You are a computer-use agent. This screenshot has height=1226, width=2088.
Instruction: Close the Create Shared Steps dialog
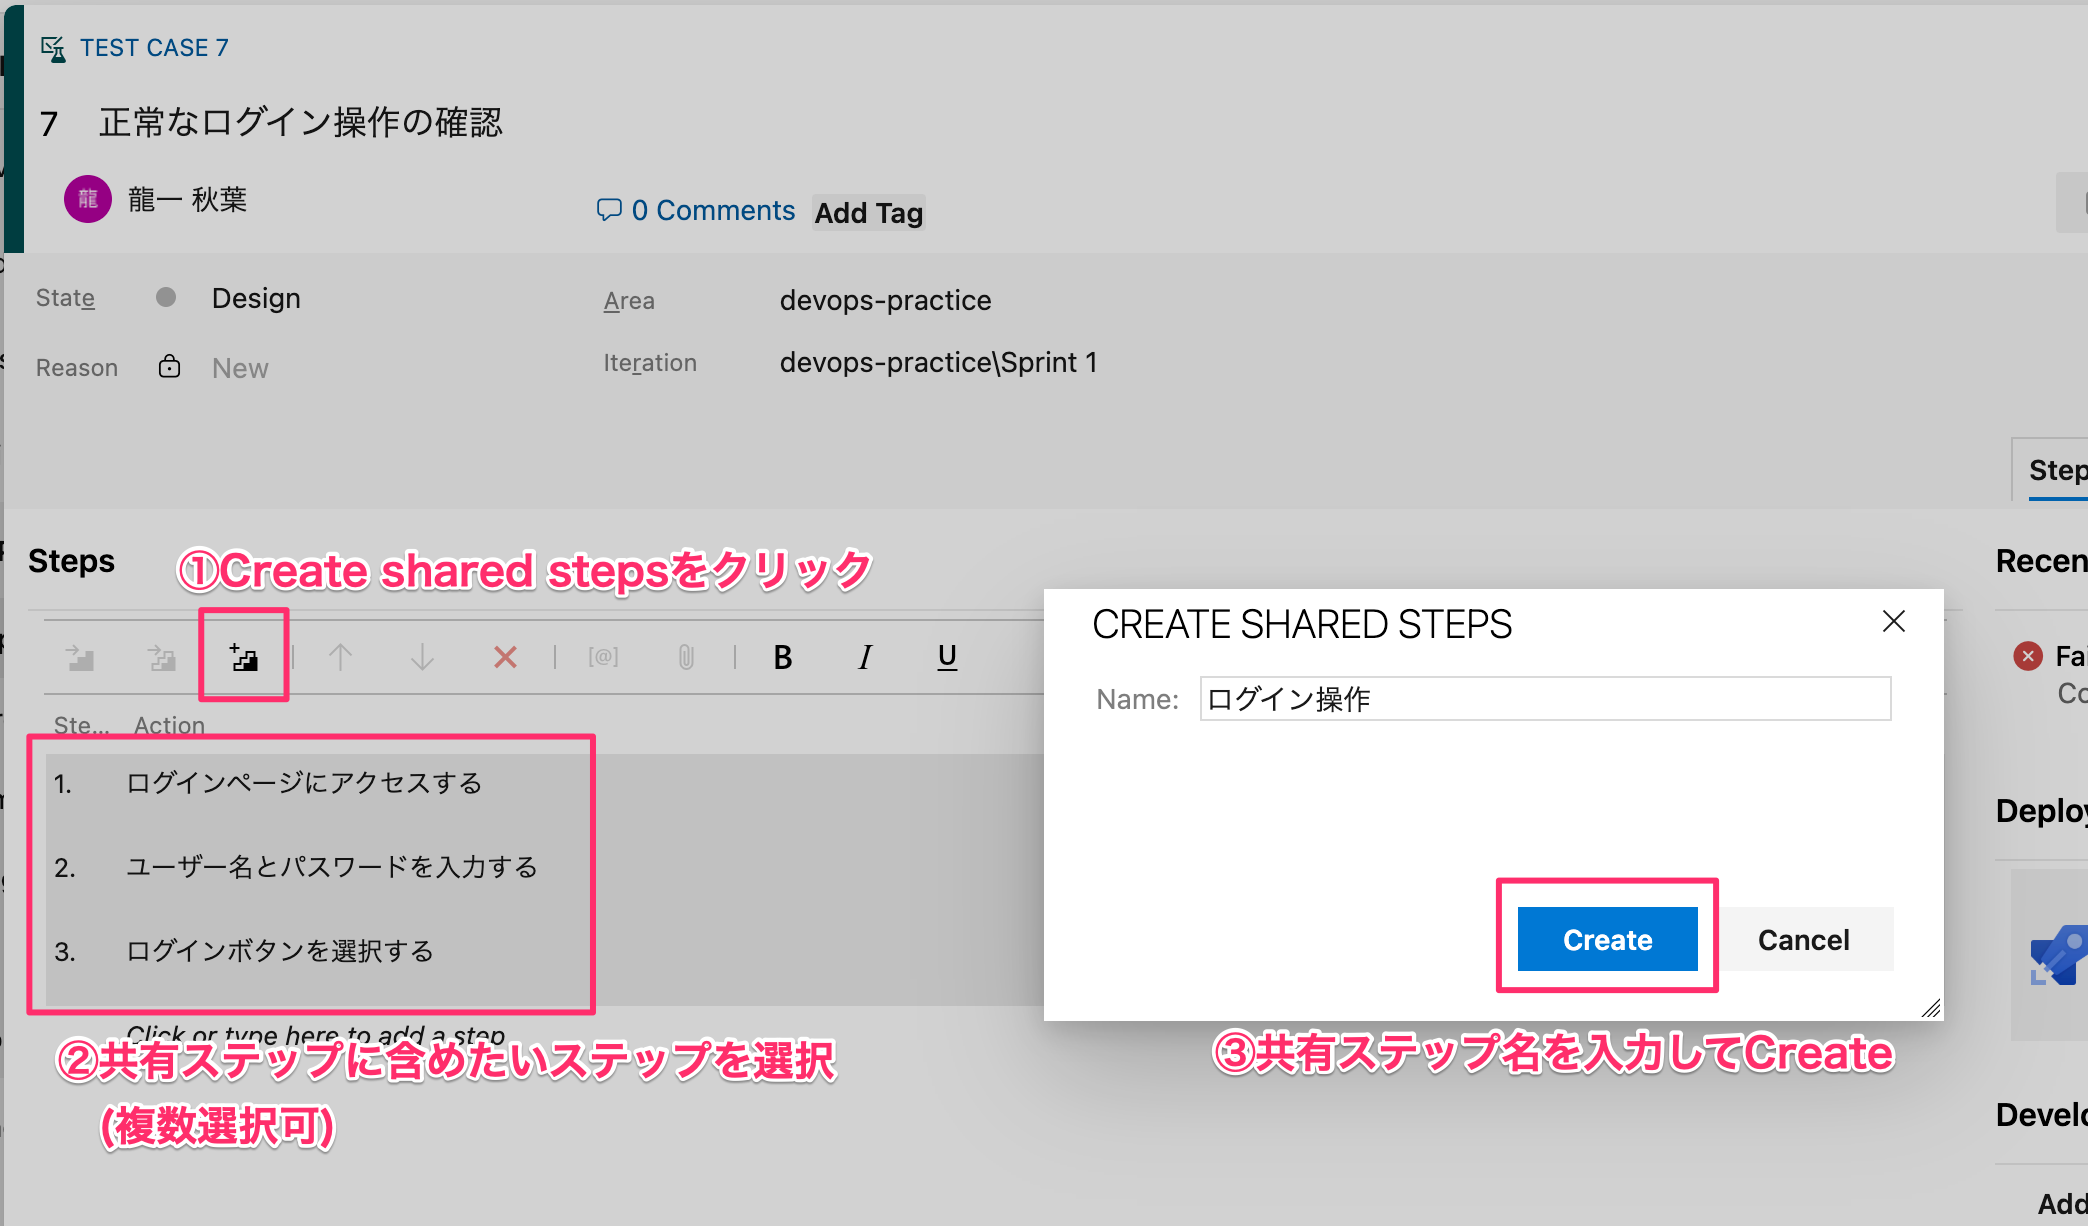click(1893, 622)
